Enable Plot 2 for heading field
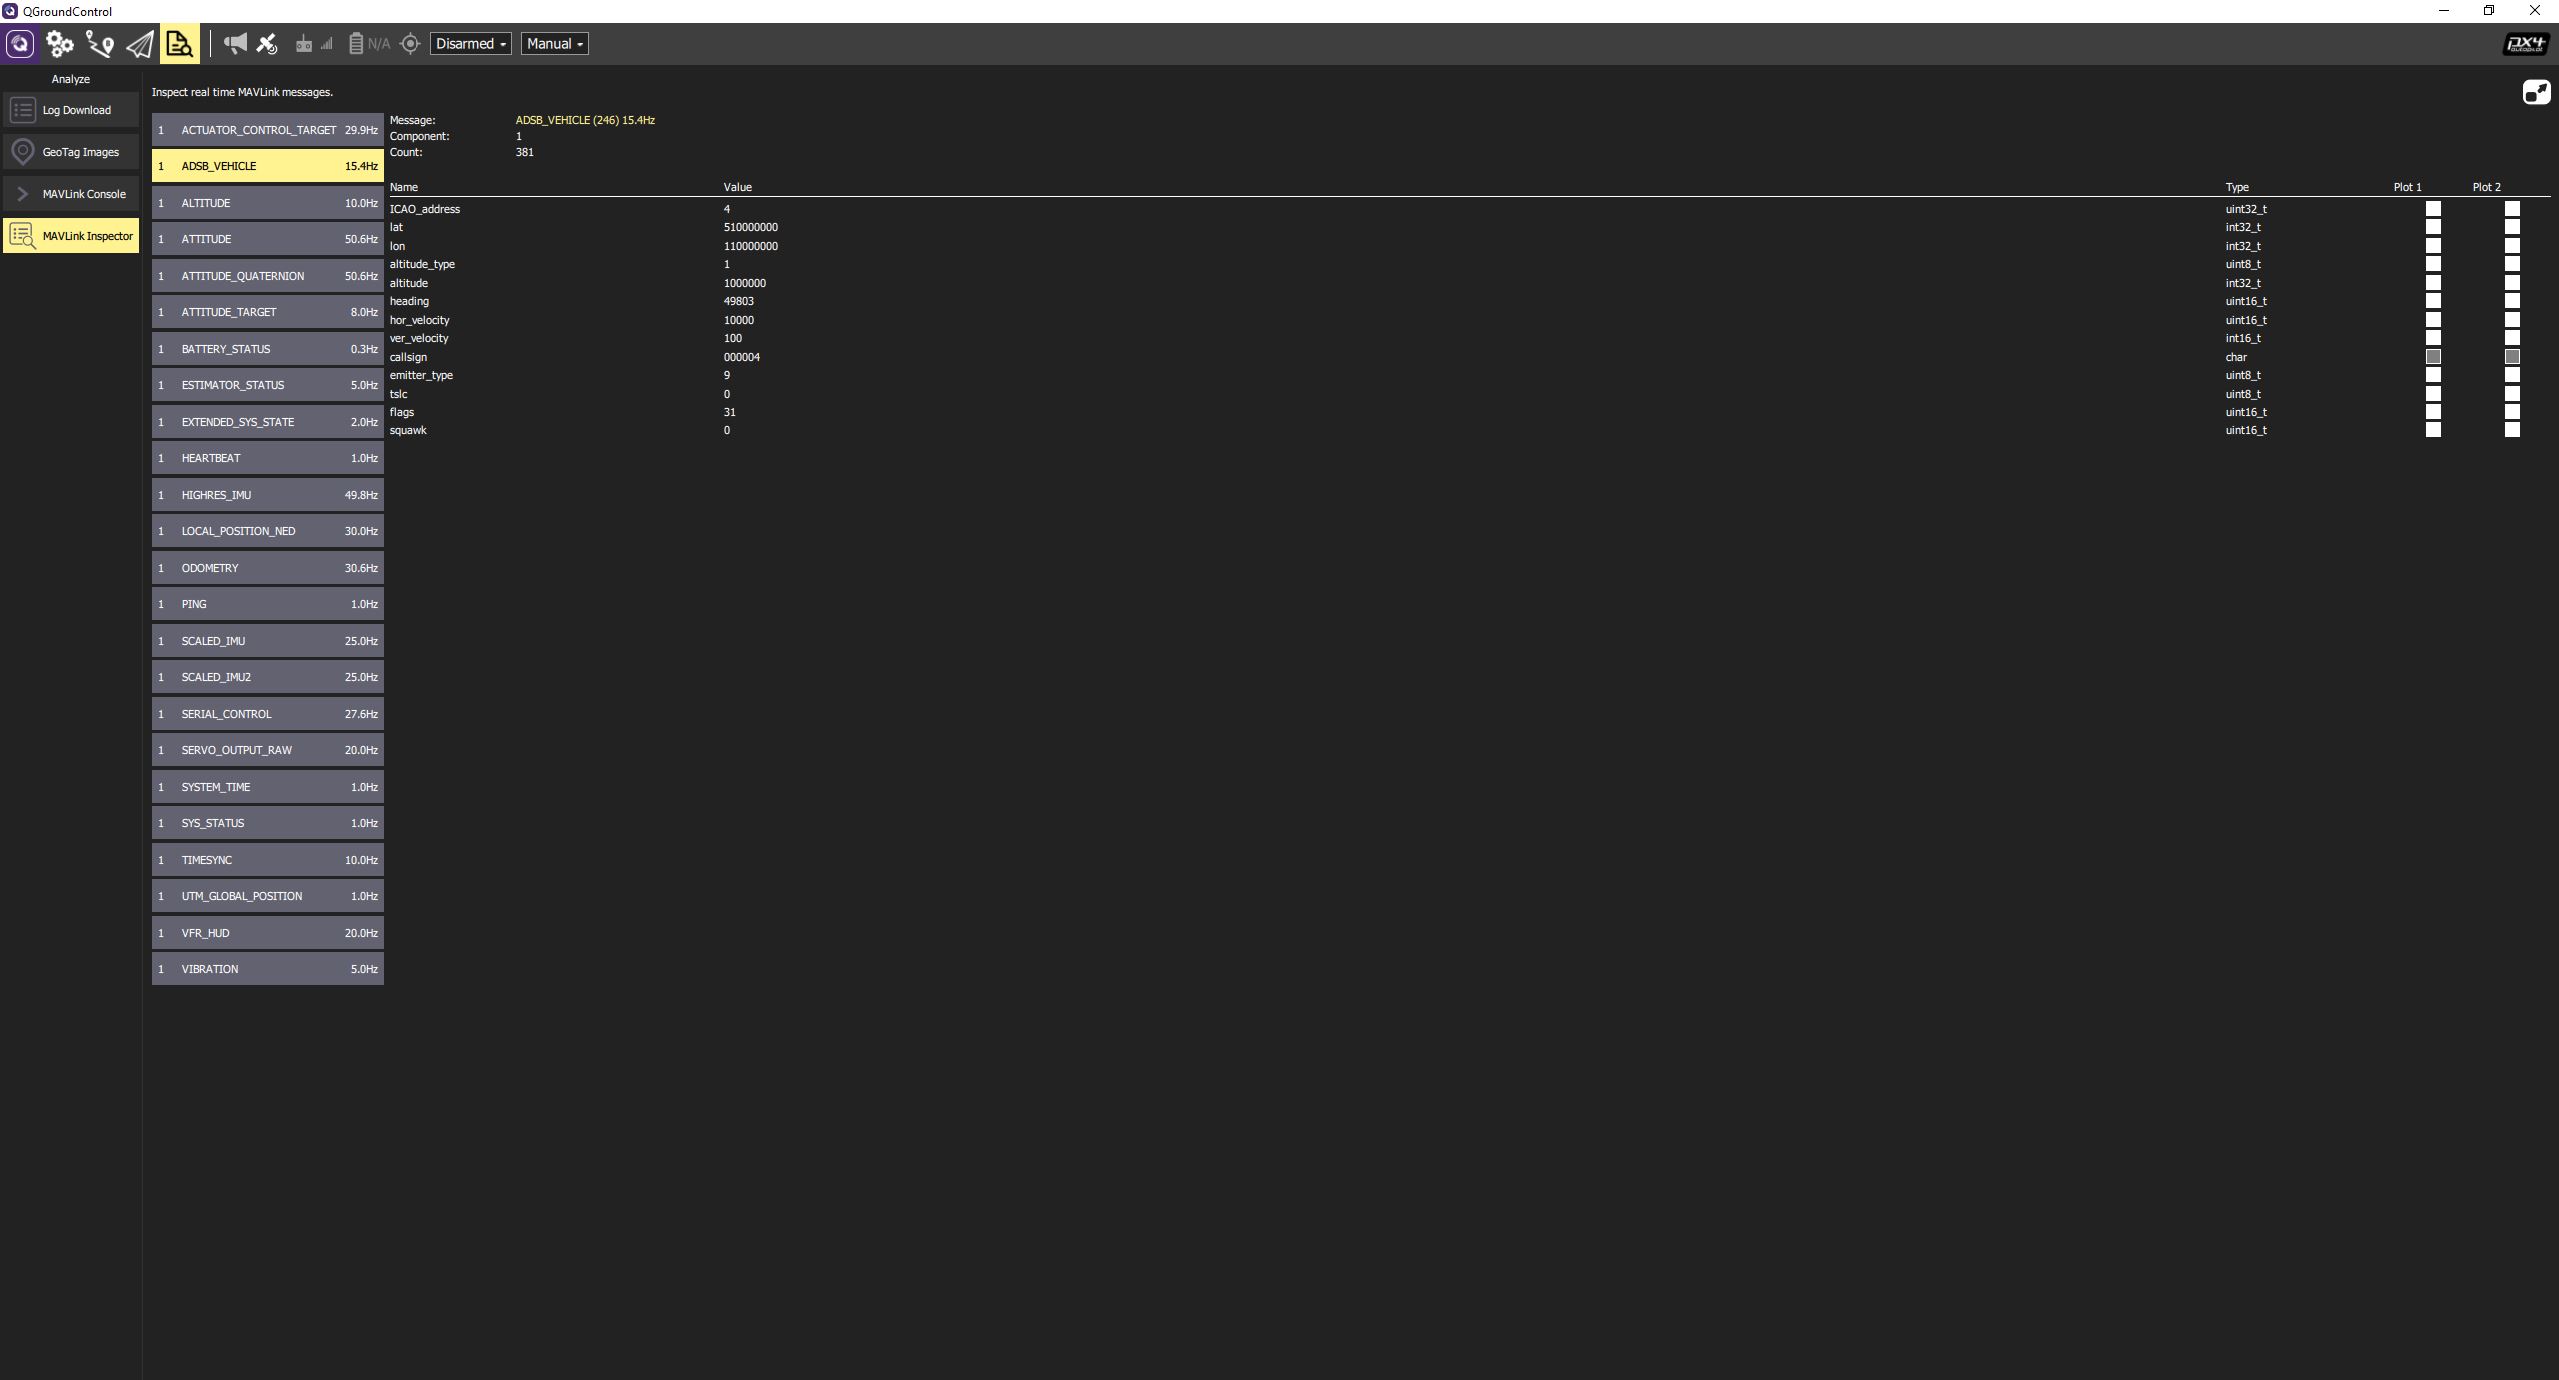The width and height of the screenshot is (2559, 1380). (x=2511, y=300)
